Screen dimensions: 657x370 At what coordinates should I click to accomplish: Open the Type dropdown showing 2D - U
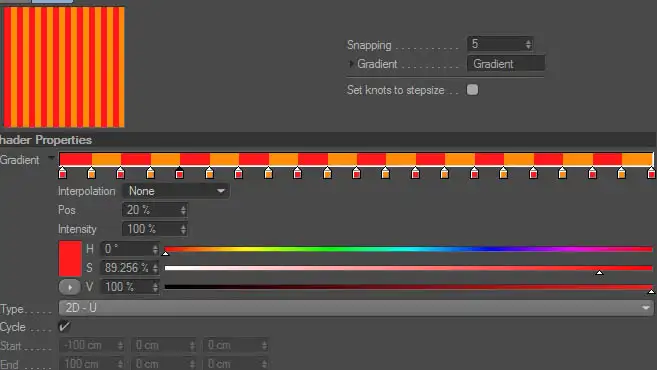coord(356,308)
